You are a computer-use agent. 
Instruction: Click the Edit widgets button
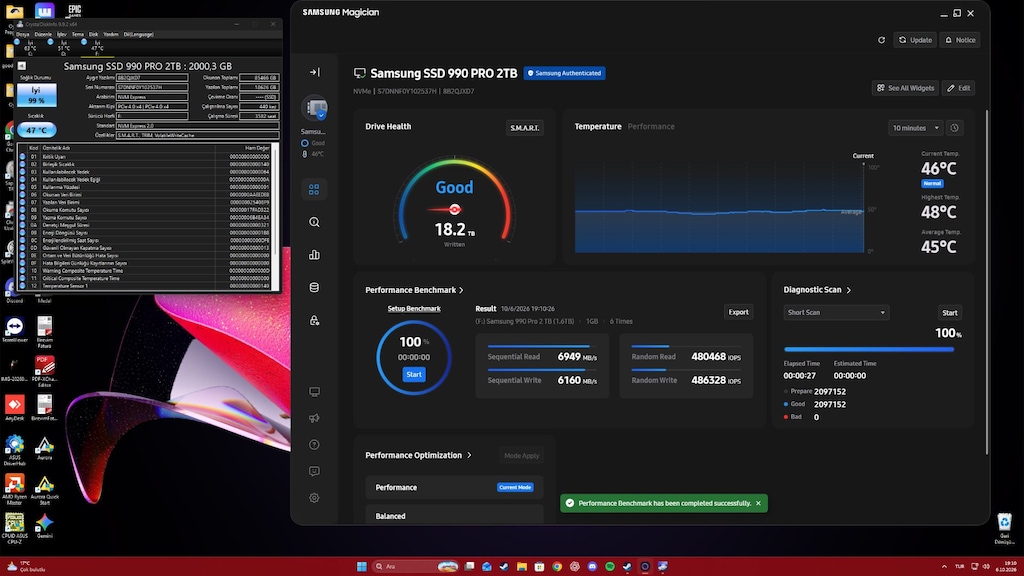pos(958,88)
